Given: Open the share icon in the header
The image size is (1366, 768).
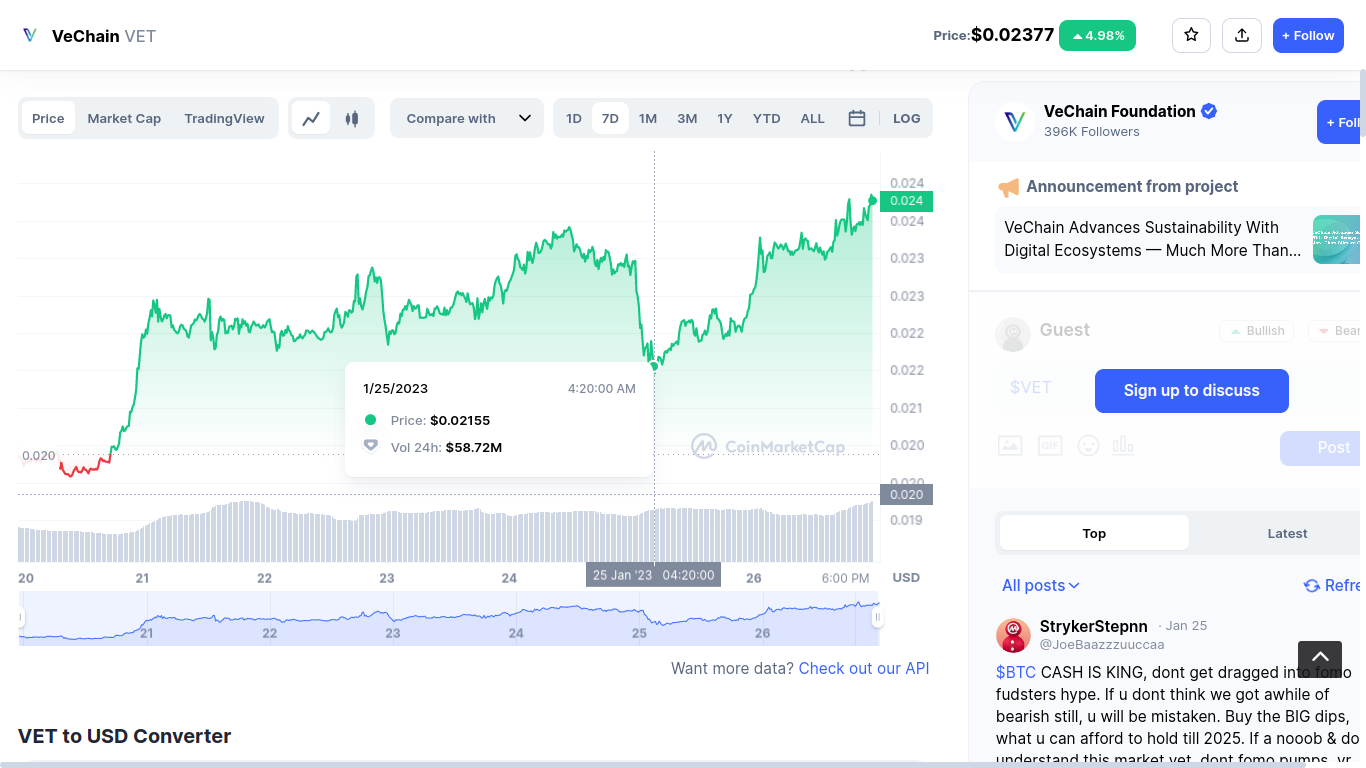Looking at the screenshot, I should click(1242, 35).
